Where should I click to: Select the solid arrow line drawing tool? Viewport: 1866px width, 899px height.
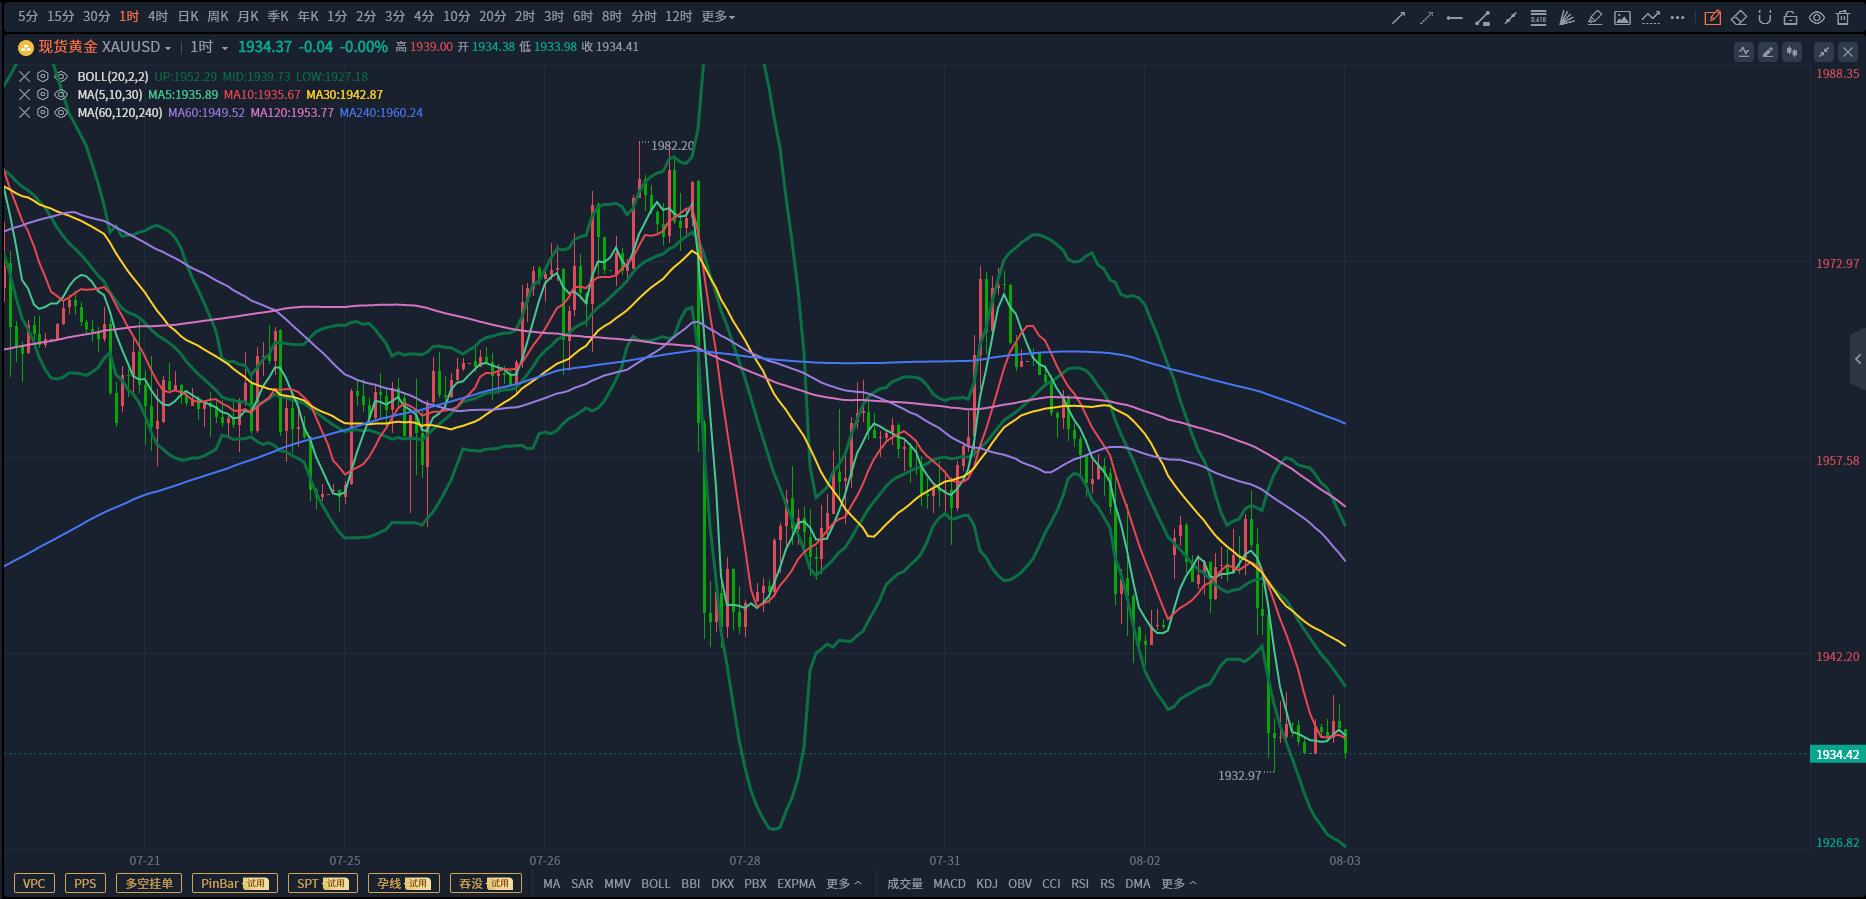point(1399,17)
